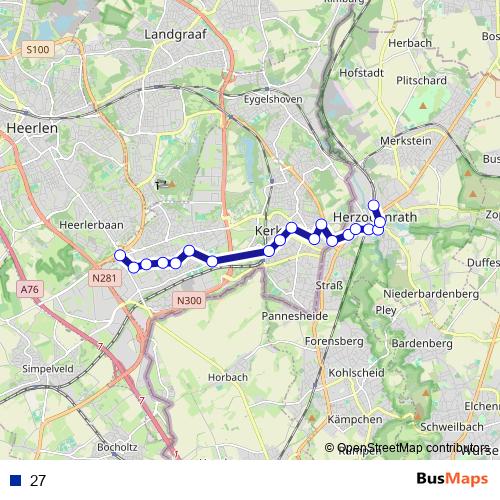The image size is (500, 500).
Task: Click the Pannesheide place label
Action: coord(295,316)
